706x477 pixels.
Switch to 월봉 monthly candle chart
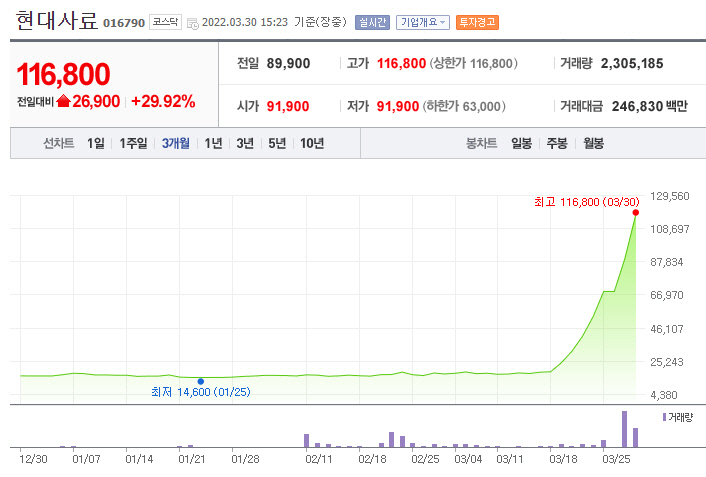tap(593, 143)
